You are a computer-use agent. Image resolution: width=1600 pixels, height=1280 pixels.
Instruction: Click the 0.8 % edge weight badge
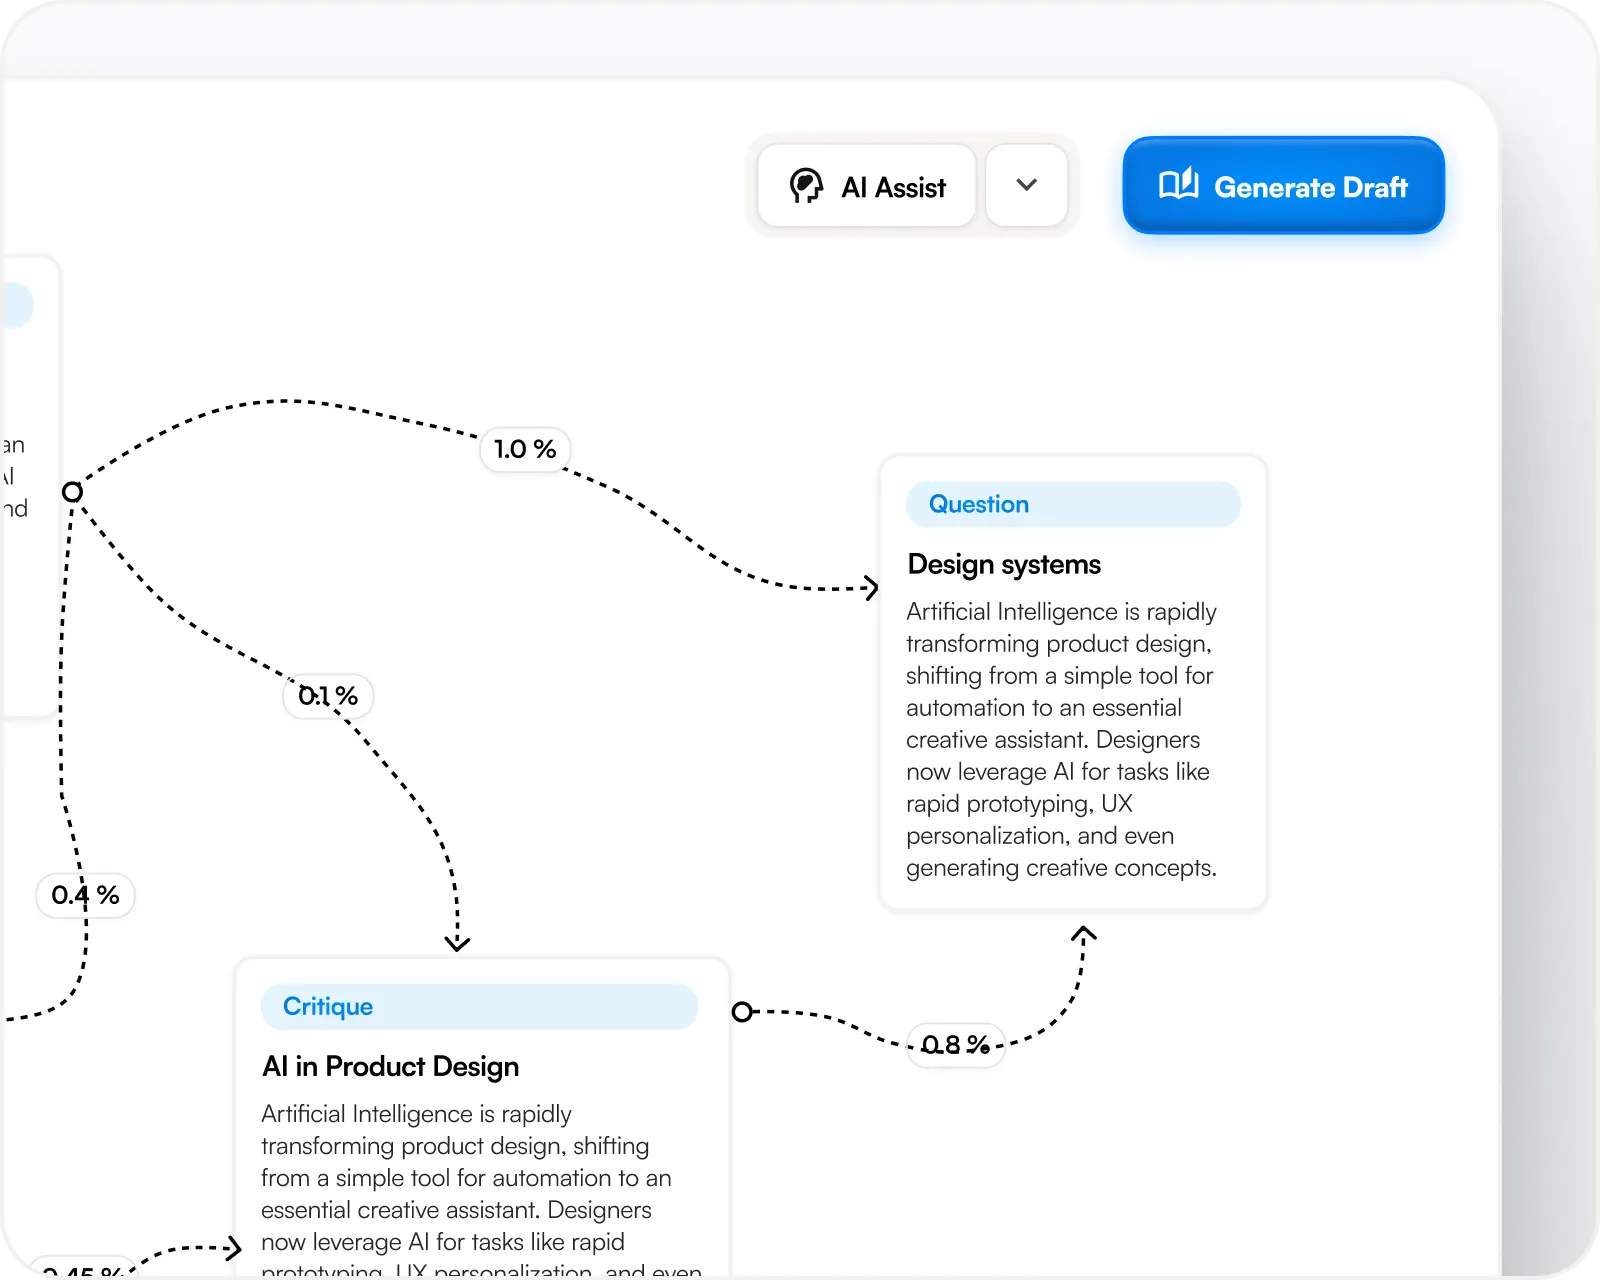[x=955, y=1045]
